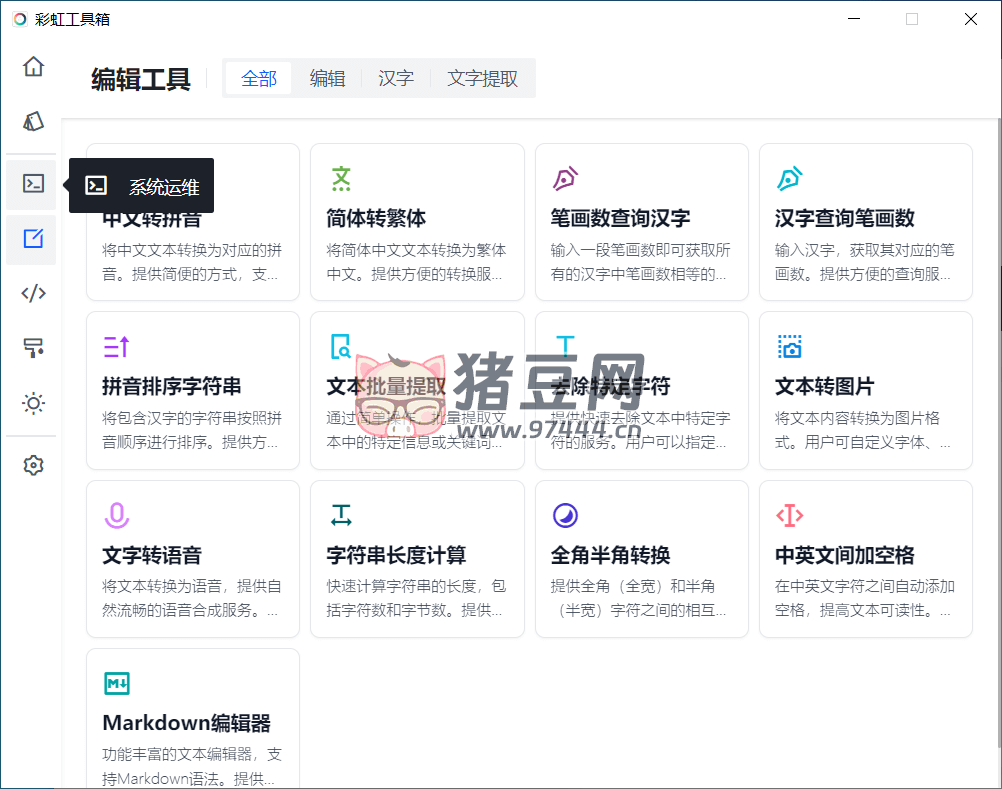
Task: Click the System Operations terminal sidebar icon
Action: 33,184
